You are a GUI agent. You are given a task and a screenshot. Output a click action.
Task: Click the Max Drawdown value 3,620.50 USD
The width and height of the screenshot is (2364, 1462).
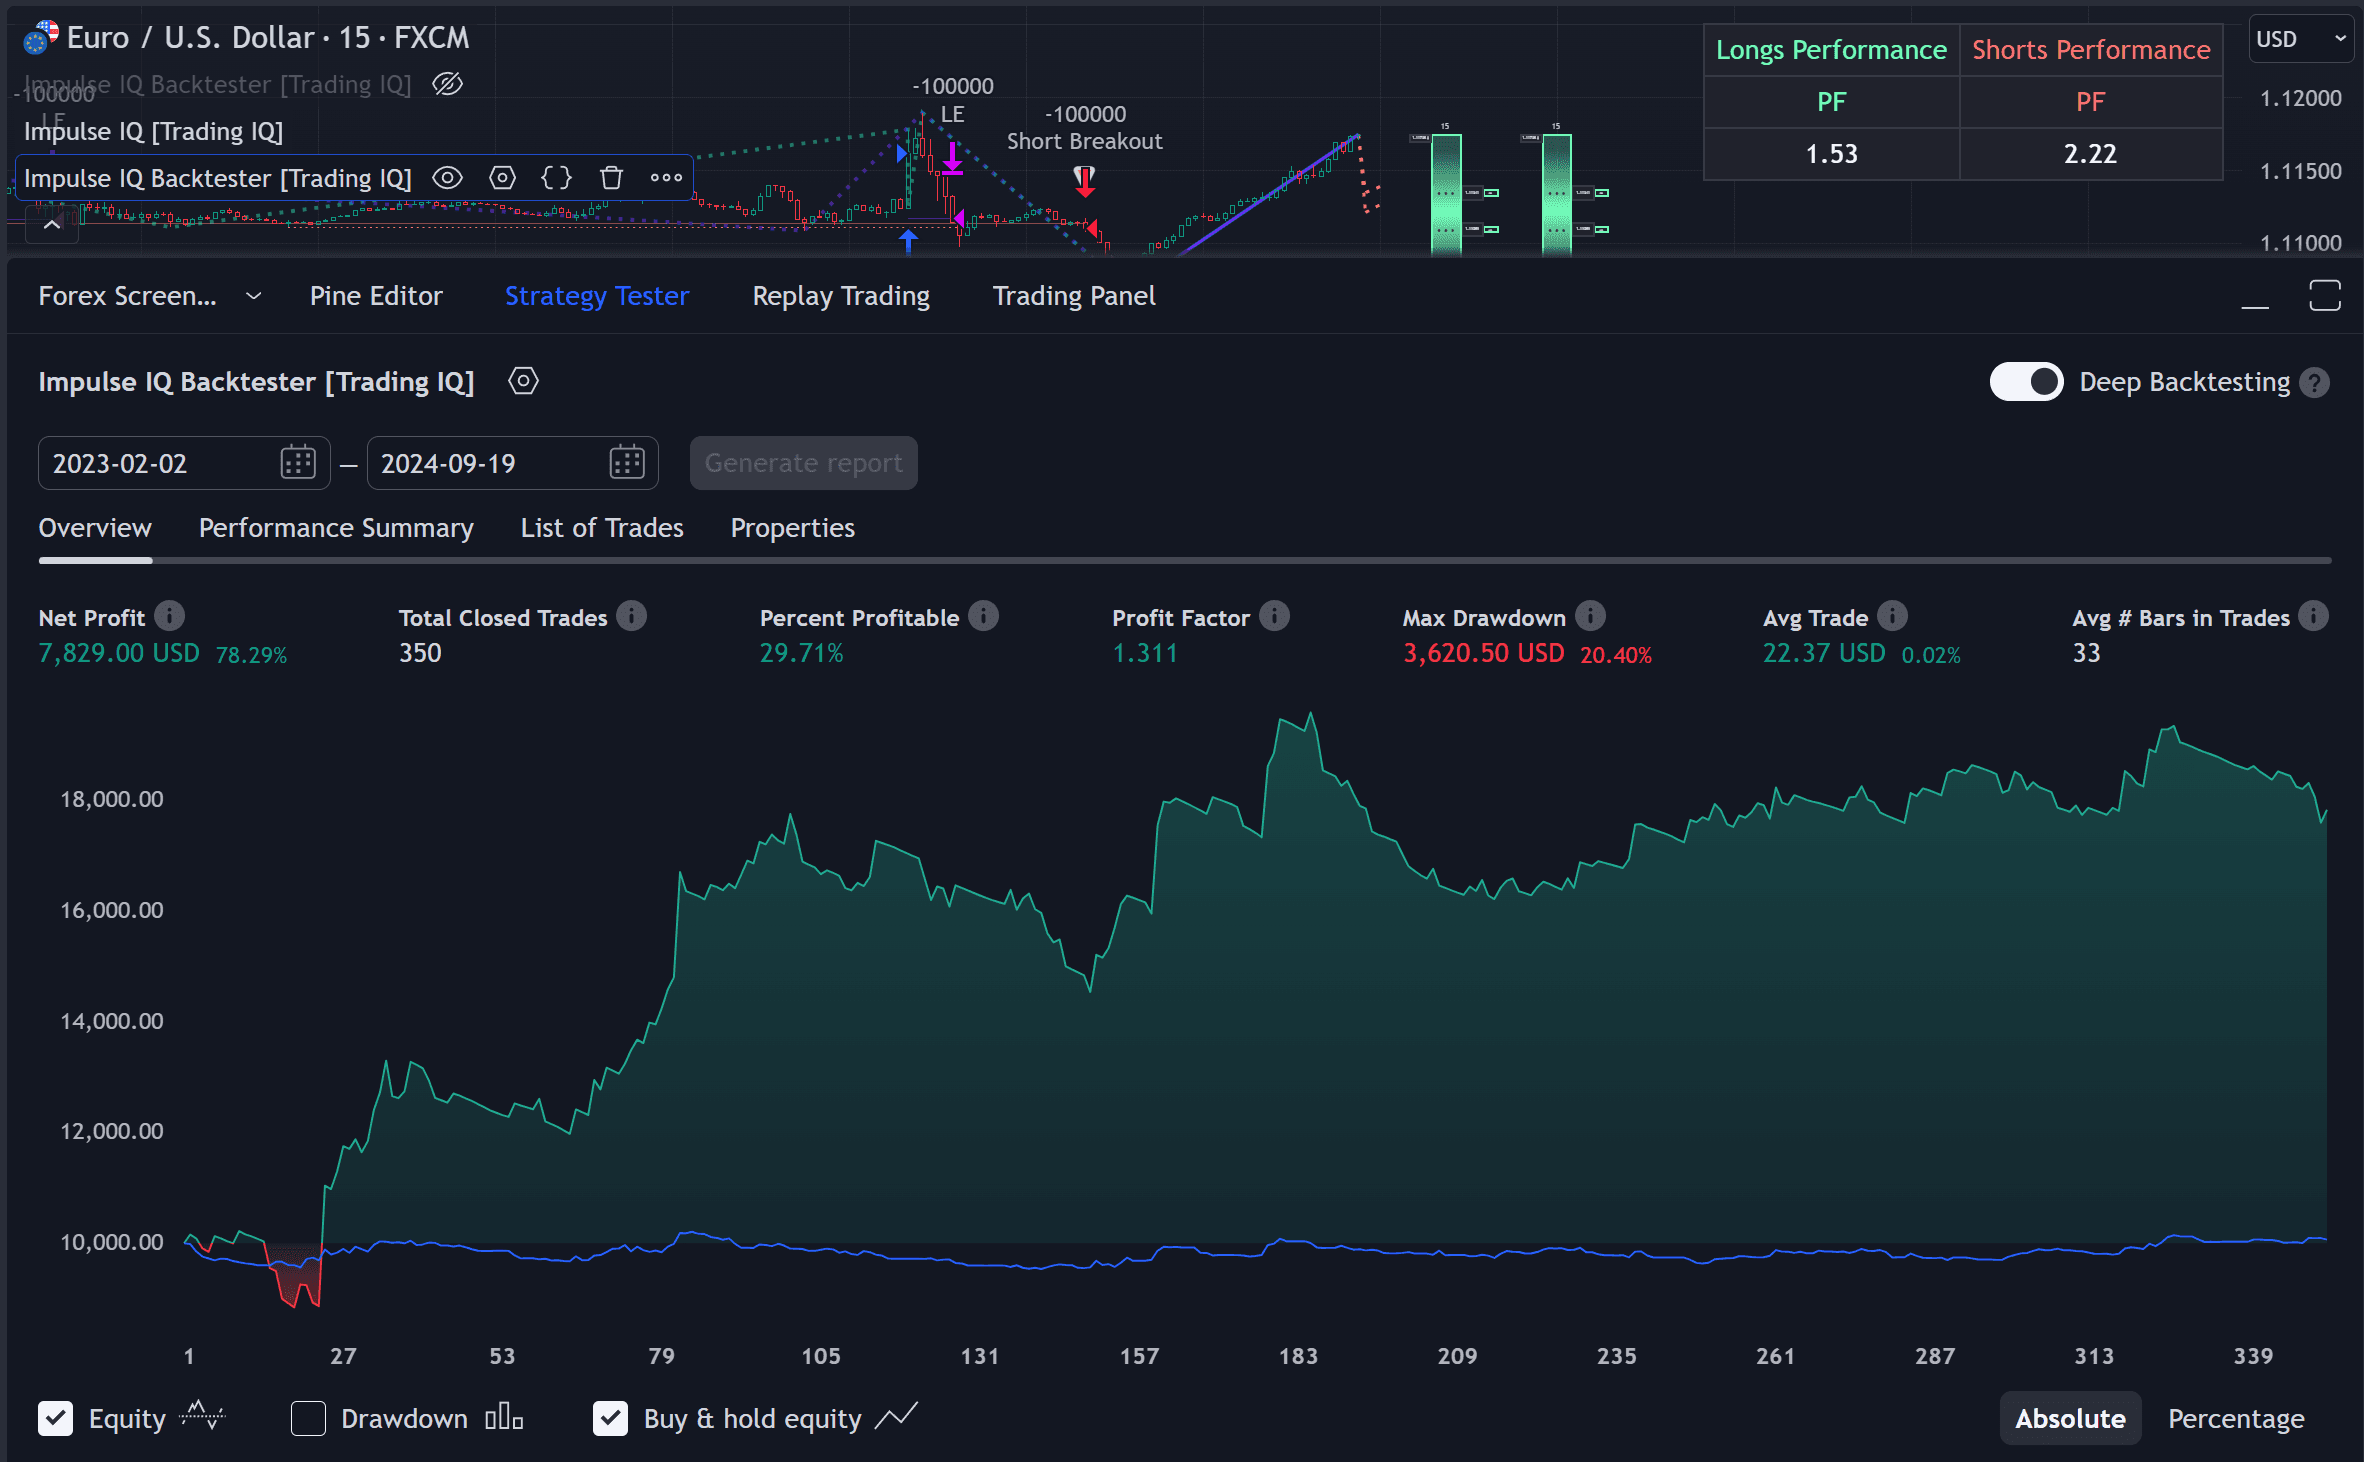tap(1484, 653)
